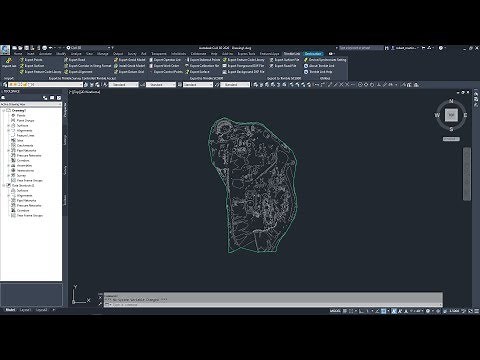Click the Undo arrow in quick access toolbar
This screenshot has height=360, width=480.
click(x=51, y=48)
